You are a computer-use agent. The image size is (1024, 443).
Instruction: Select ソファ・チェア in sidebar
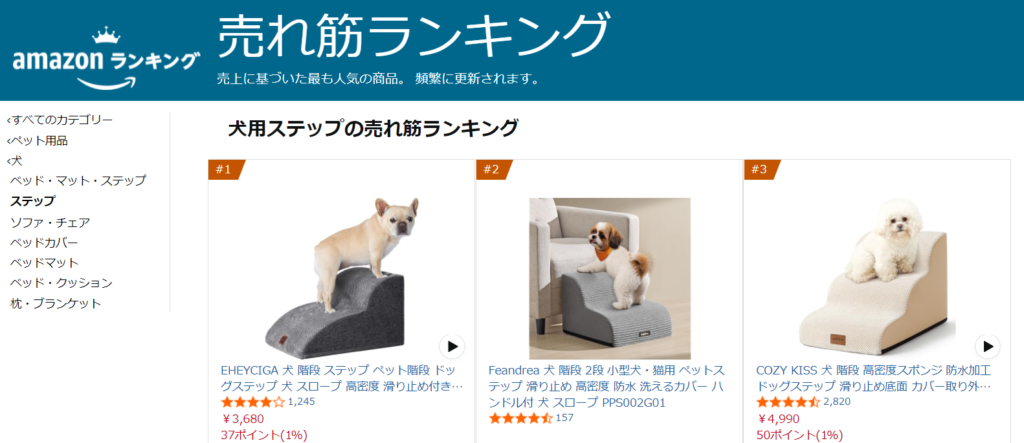(50, 222)
